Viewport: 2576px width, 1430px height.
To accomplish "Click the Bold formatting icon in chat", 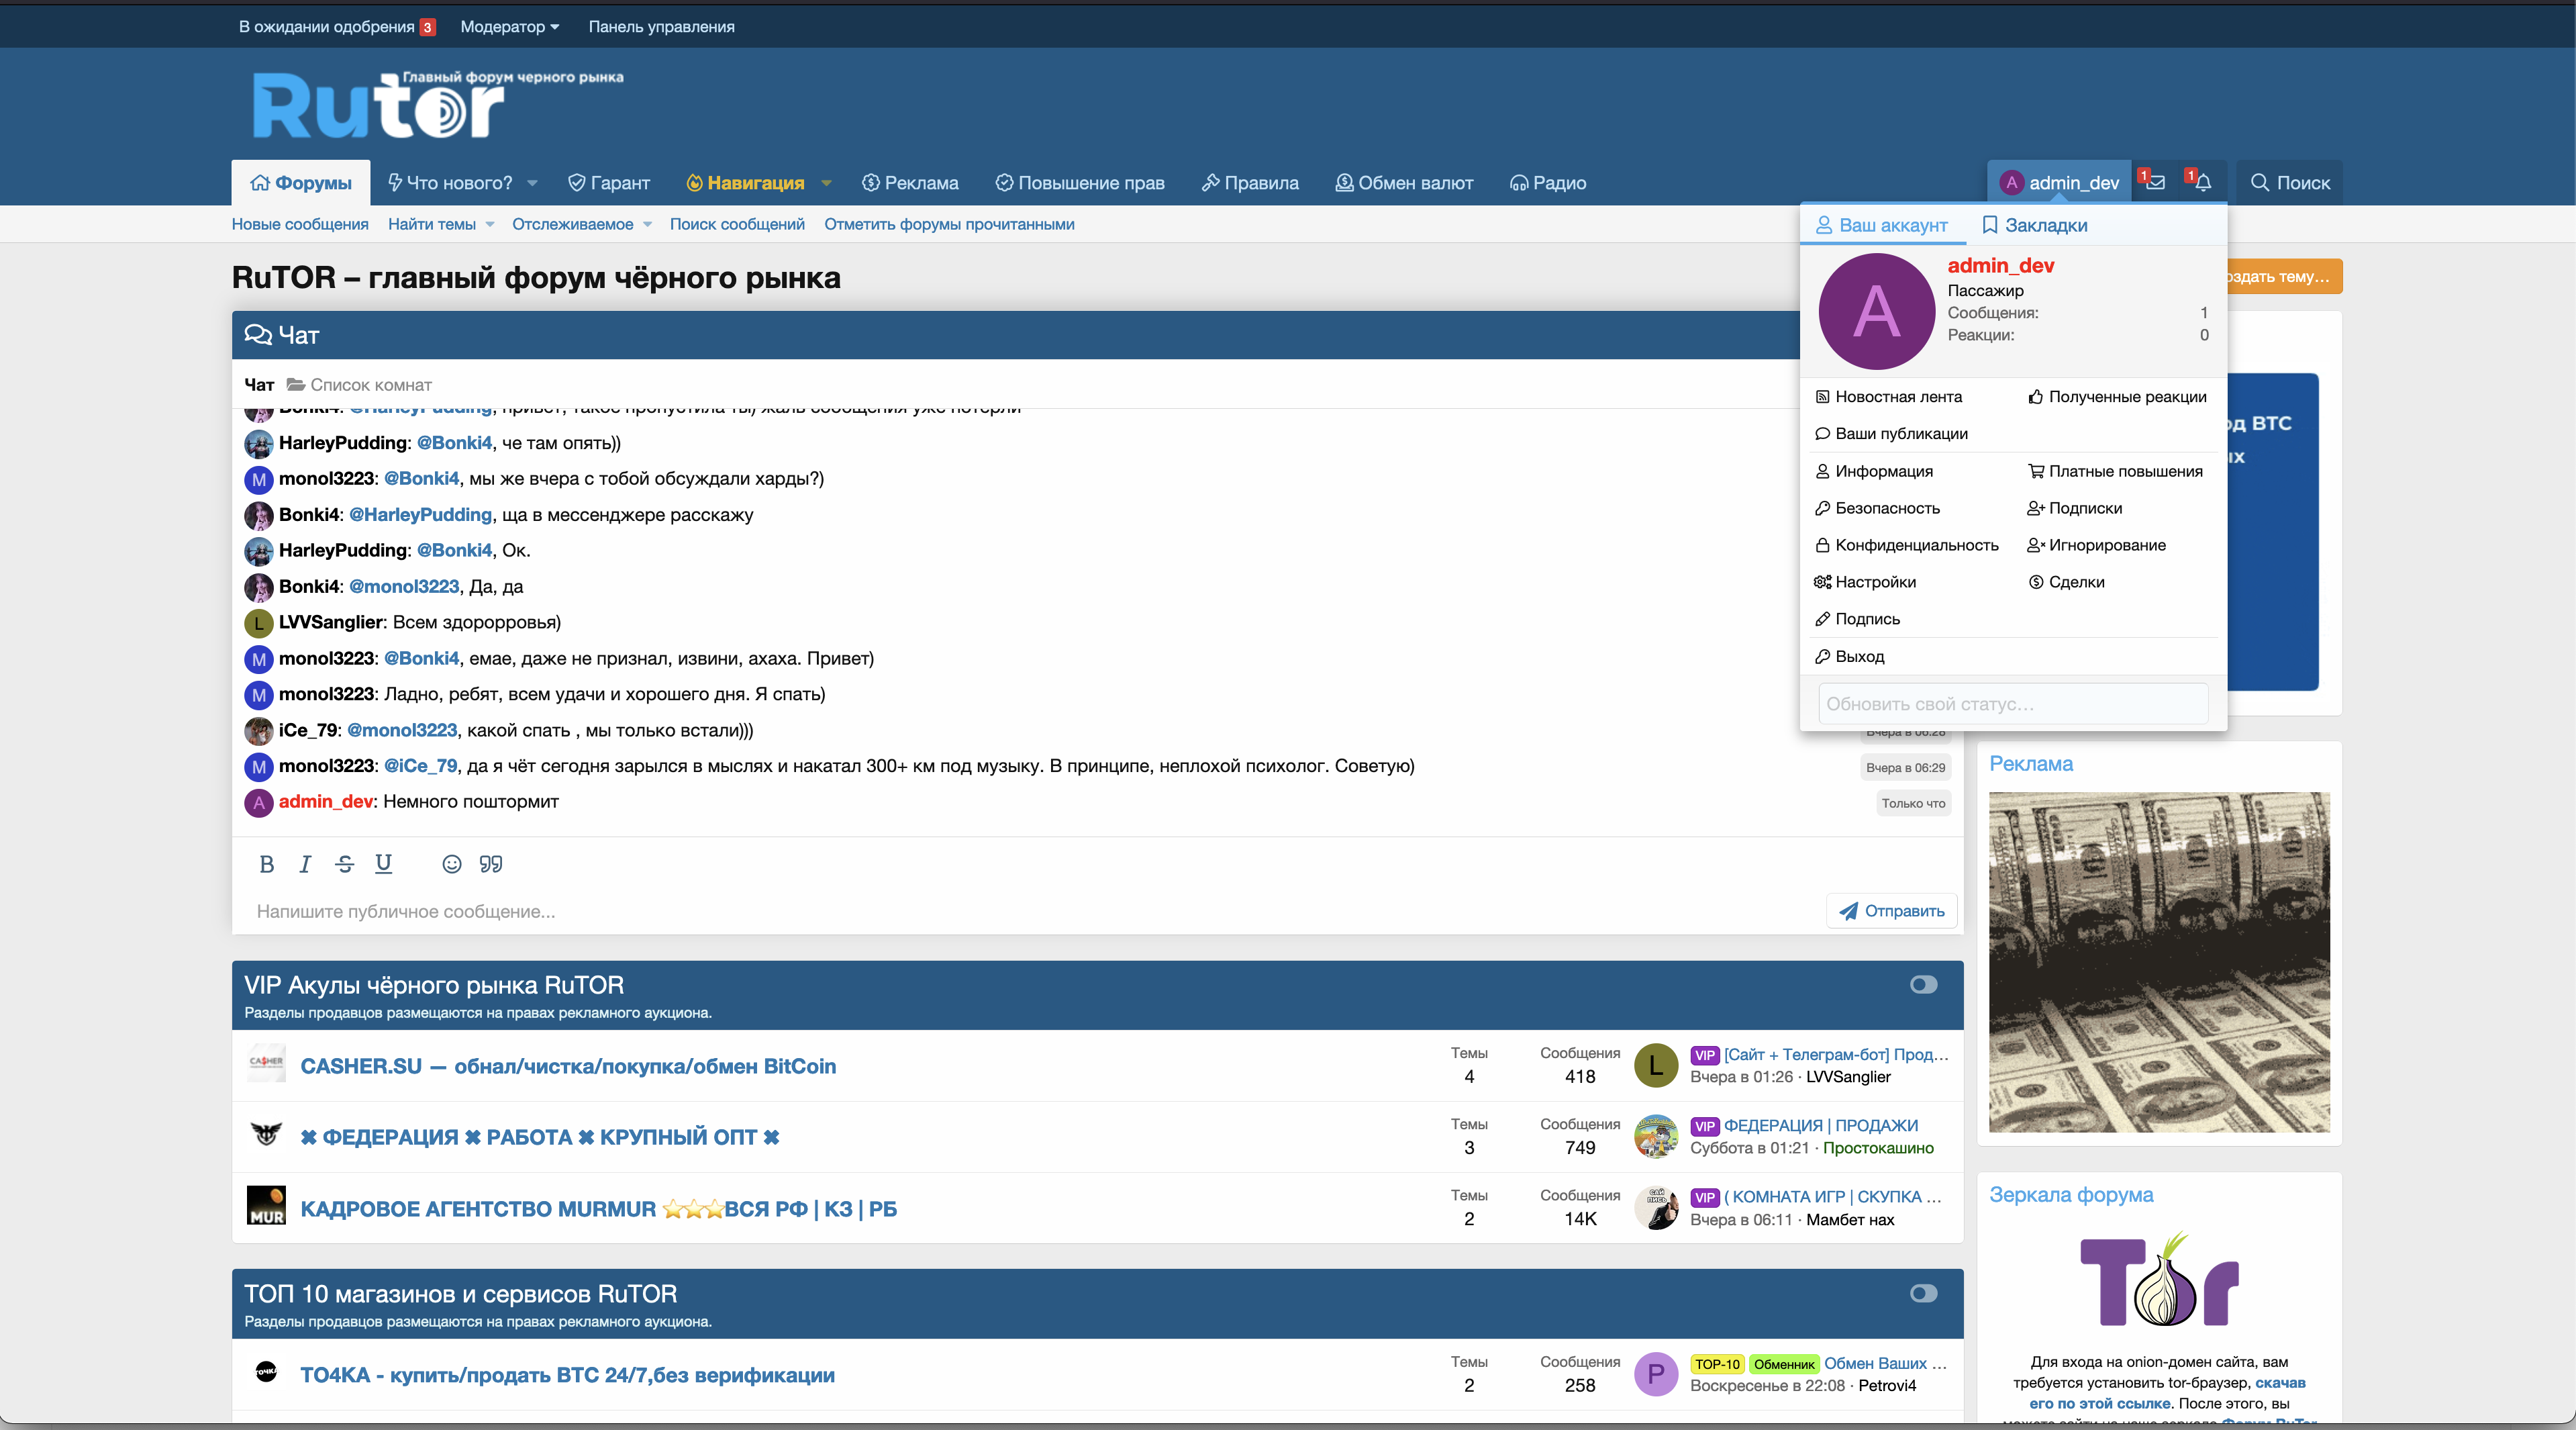I will (x=266, y=864).
